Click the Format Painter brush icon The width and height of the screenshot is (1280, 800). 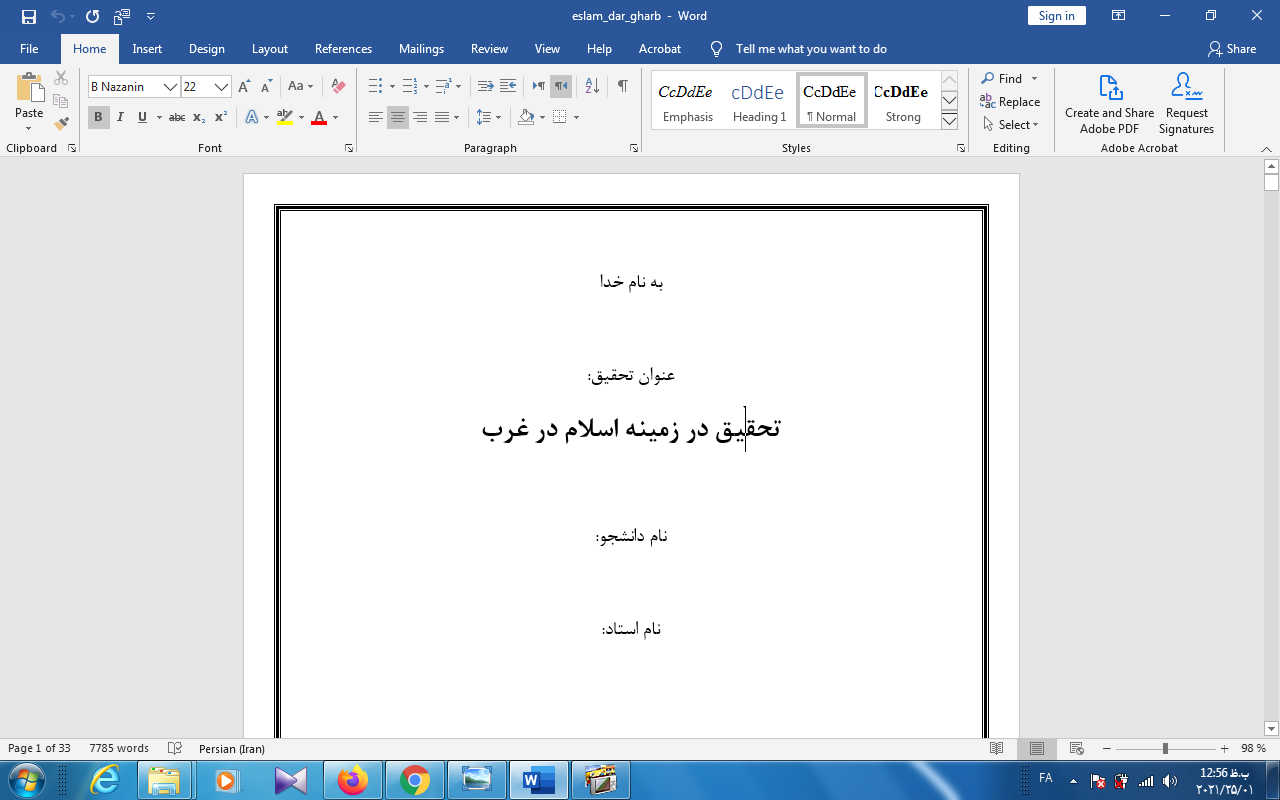(x=61, y=124)
